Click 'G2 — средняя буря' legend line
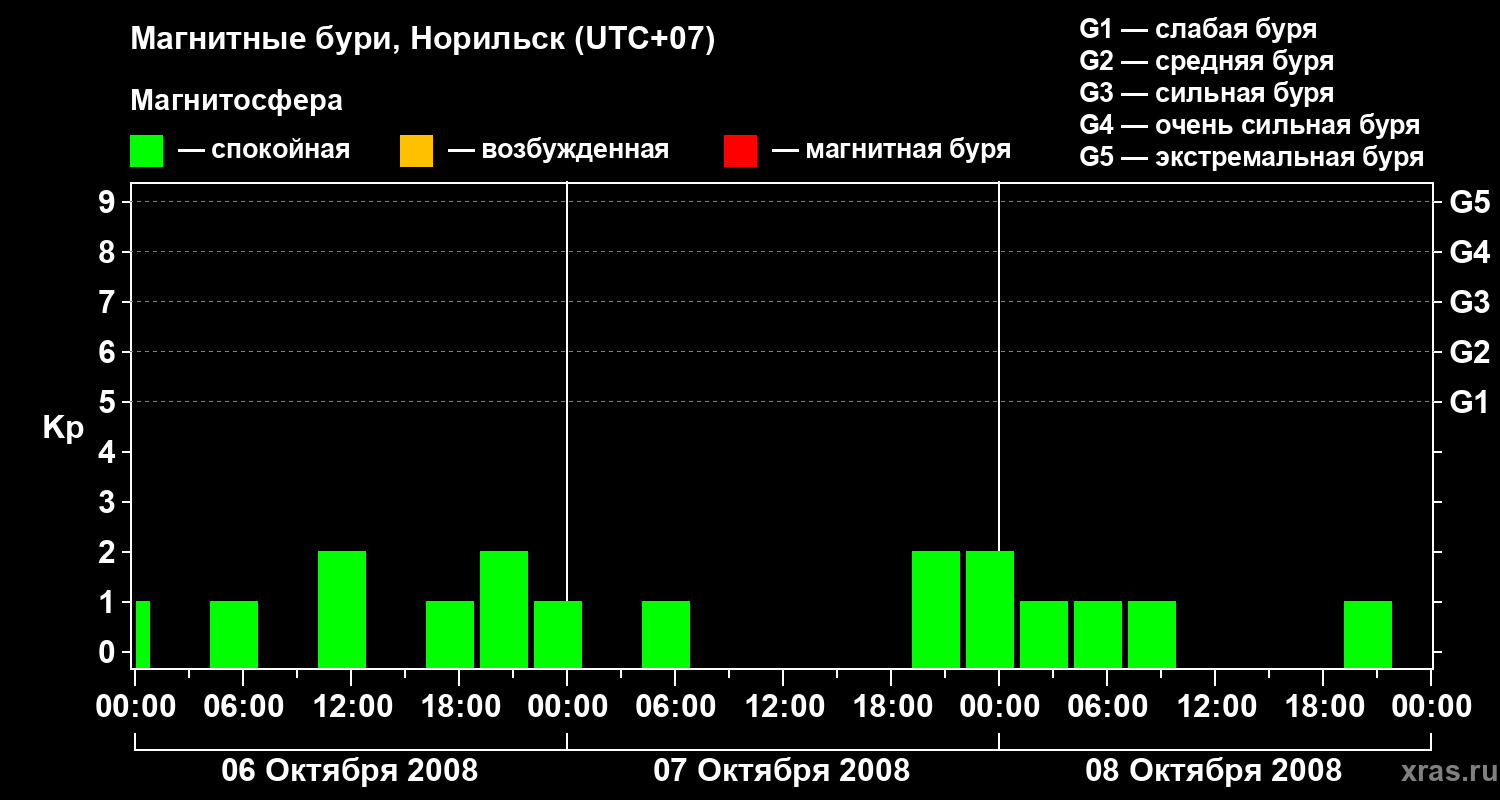 click(x=1206, y=61)
